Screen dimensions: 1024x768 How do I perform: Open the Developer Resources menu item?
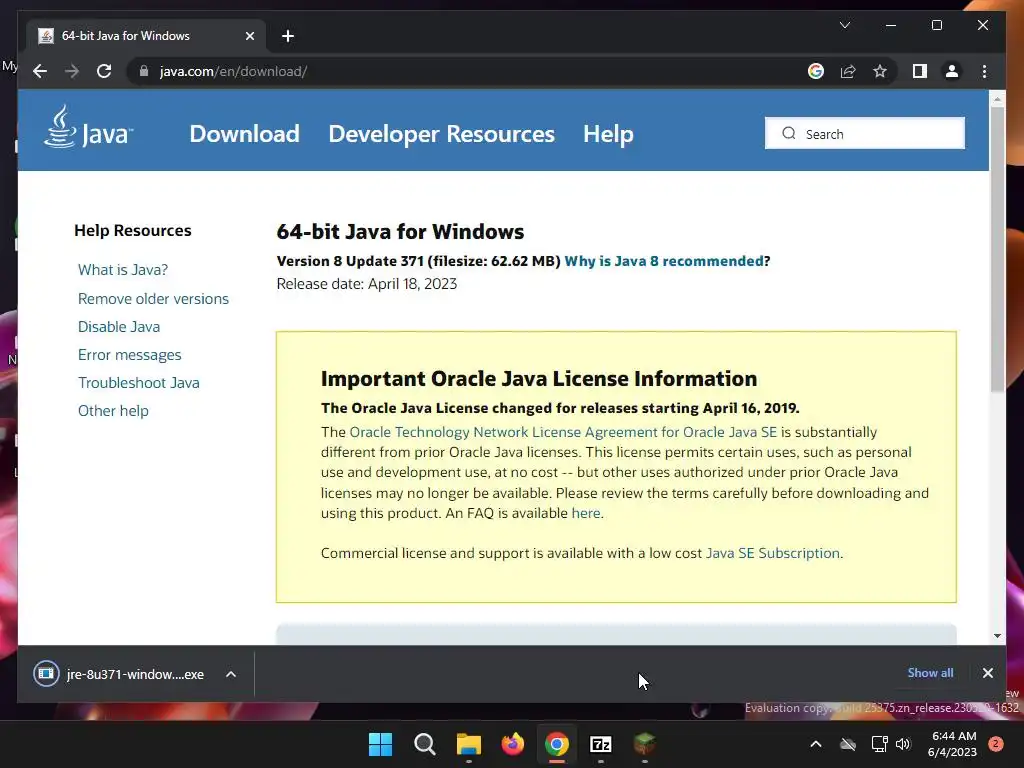[441, 134]
